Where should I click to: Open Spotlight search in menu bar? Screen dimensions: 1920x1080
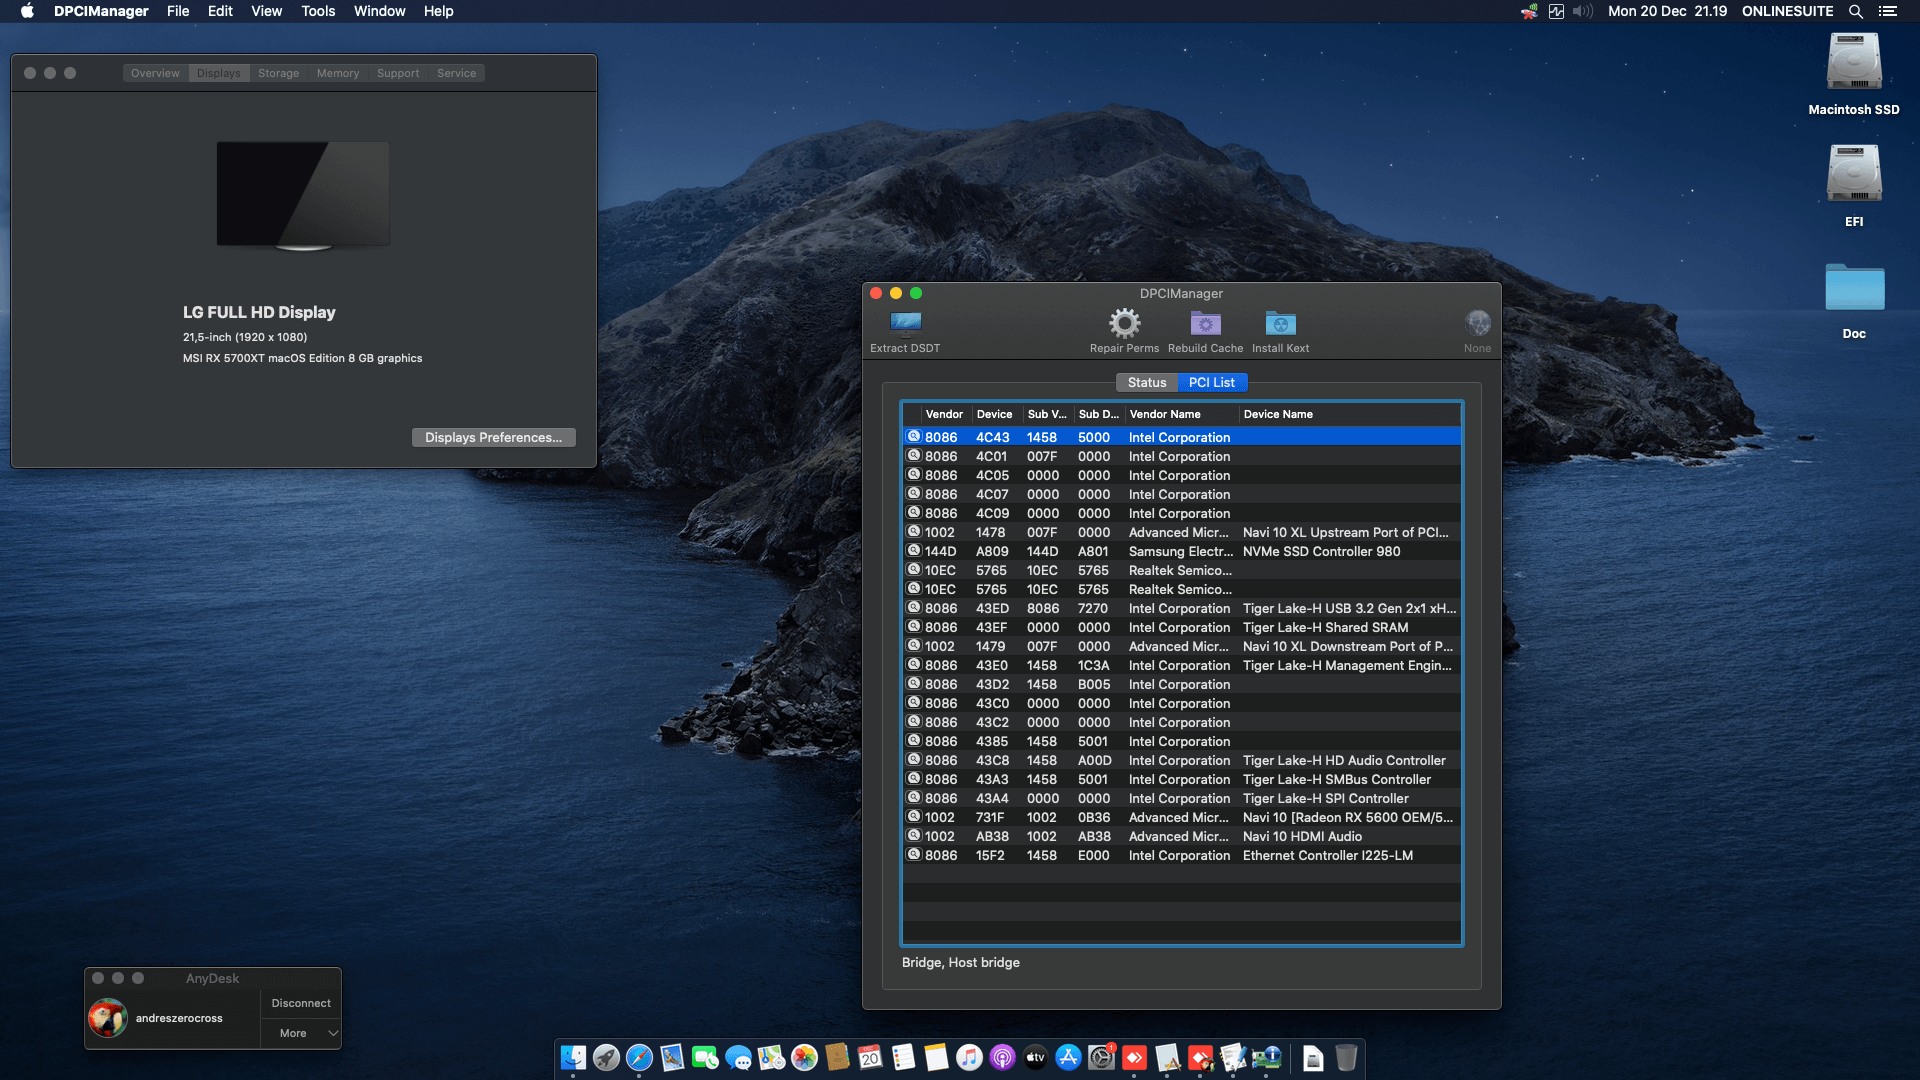click(1855, 11)
